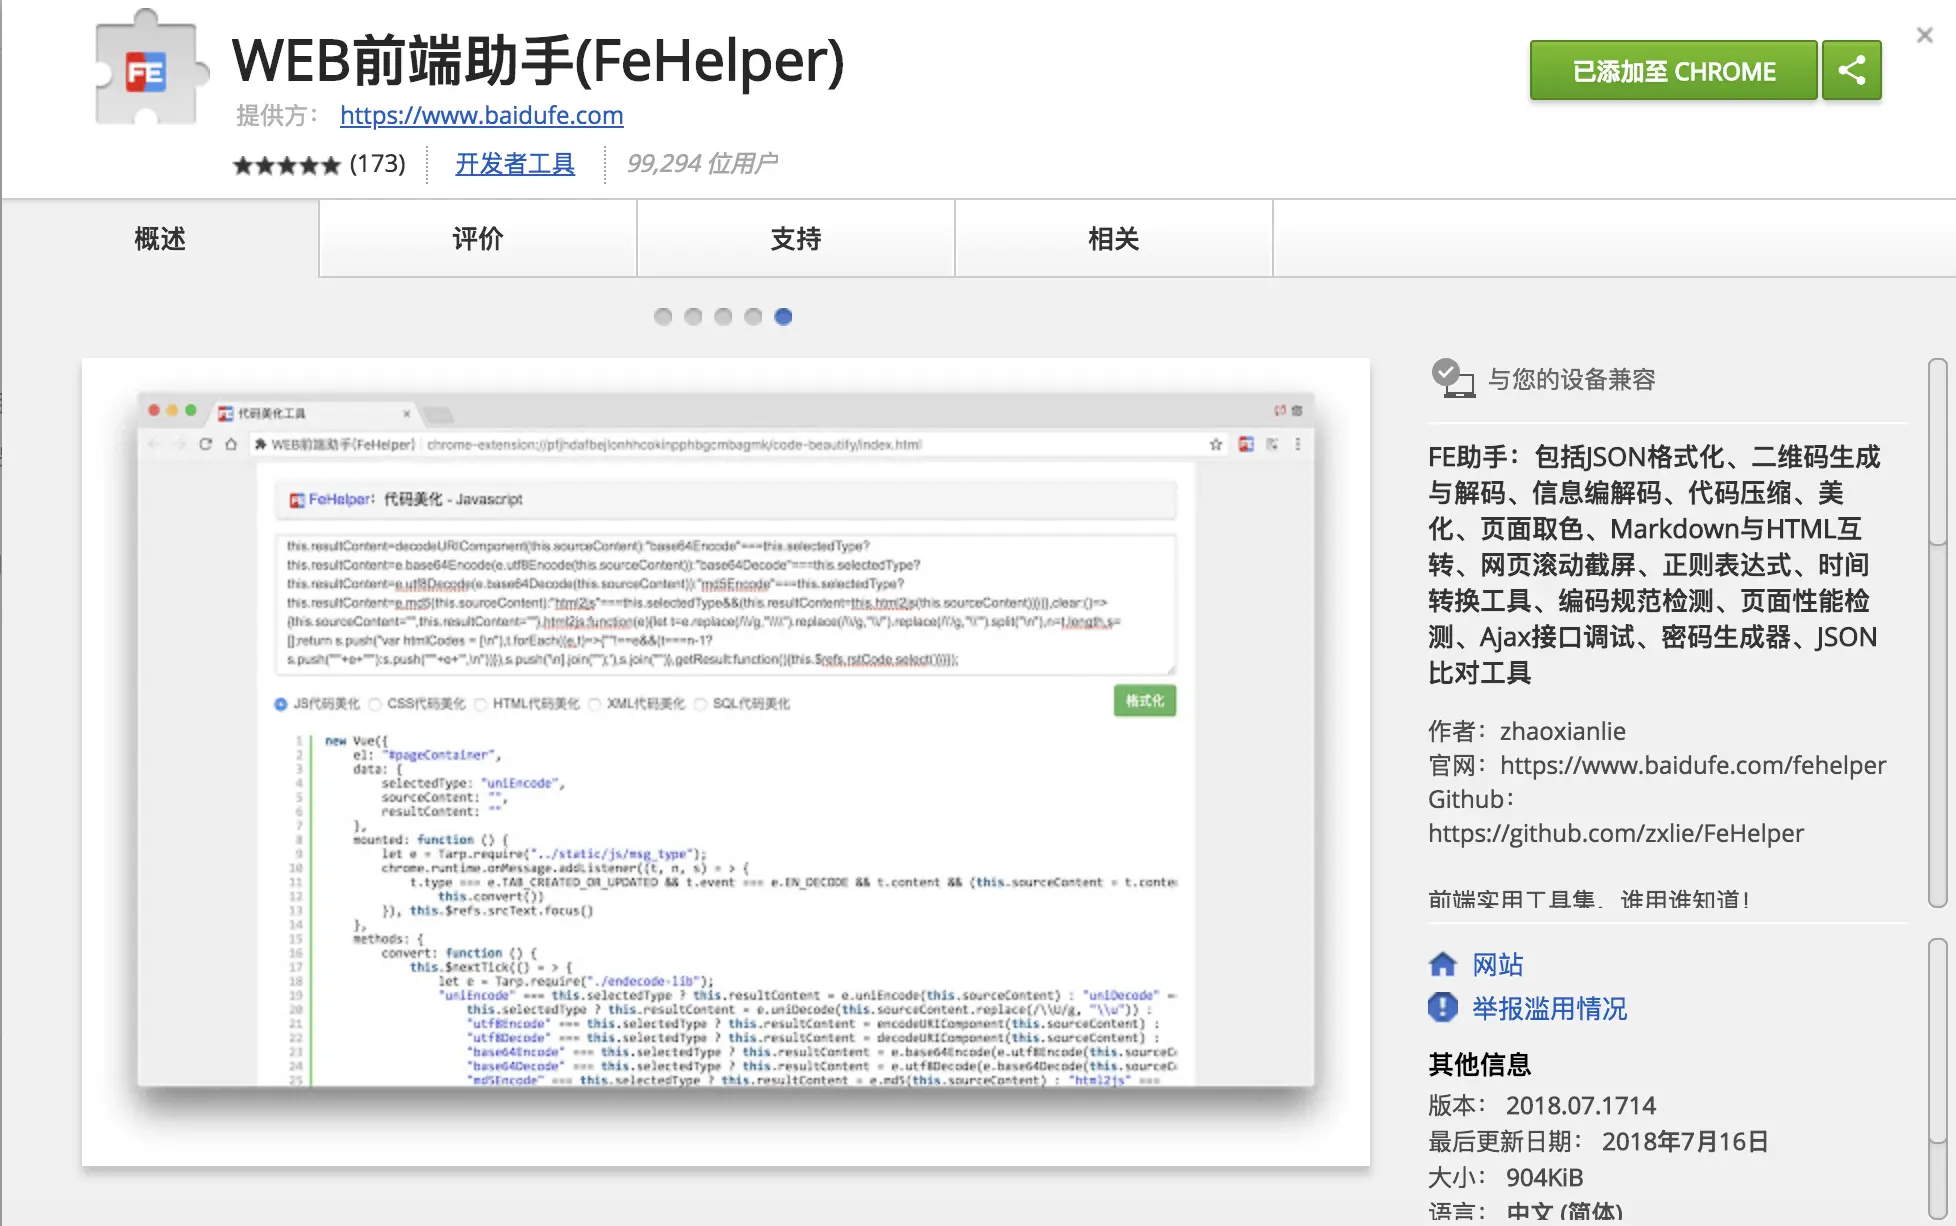This screenshot has height=1226, width=1956.
Task: Click the page reload icon
Action: coord(205,444)
